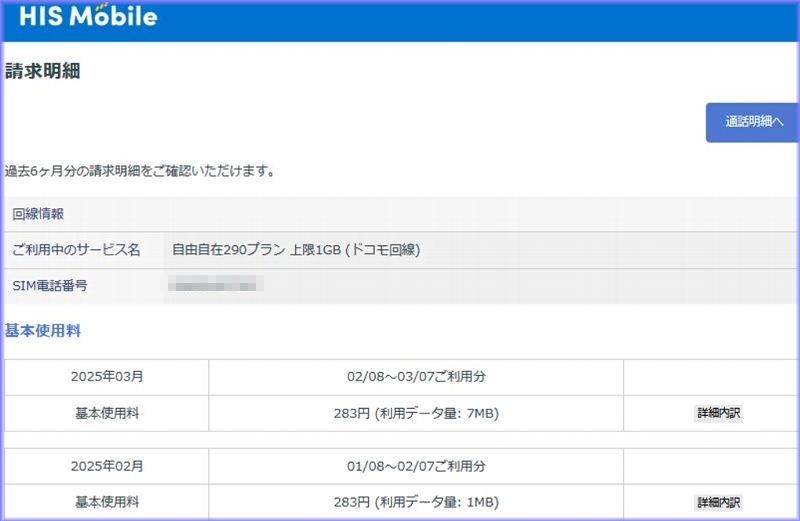Select the 回線情報 header row
Viewport: 800px width, 521px height.
pos(38,213)
